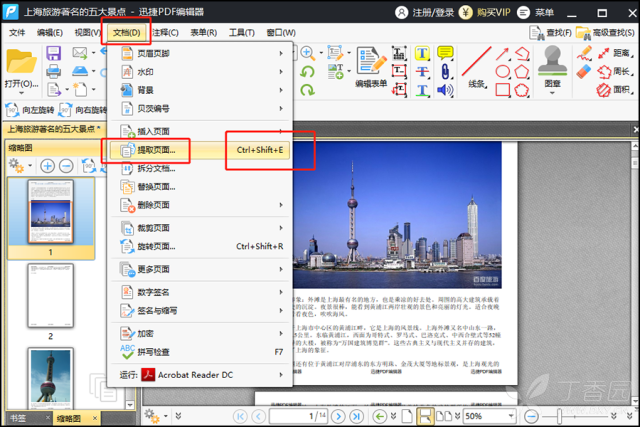Switch to the 书签 tab
640x427 pixels.
click(18, 418)
